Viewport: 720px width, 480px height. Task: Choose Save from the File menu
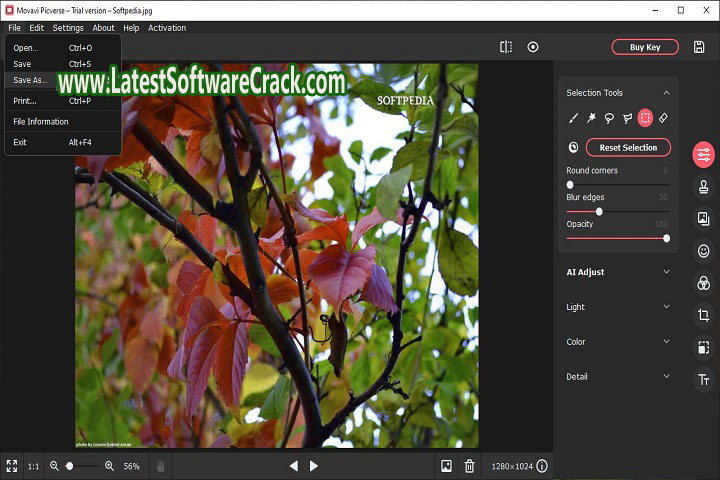(63, 64)
